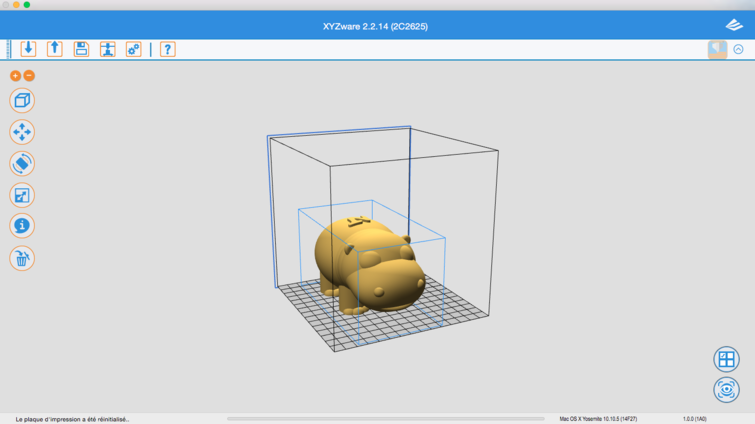Open the four-pane view layout button
This screenshot has height=424, width=755.
[x=726, y=359]
